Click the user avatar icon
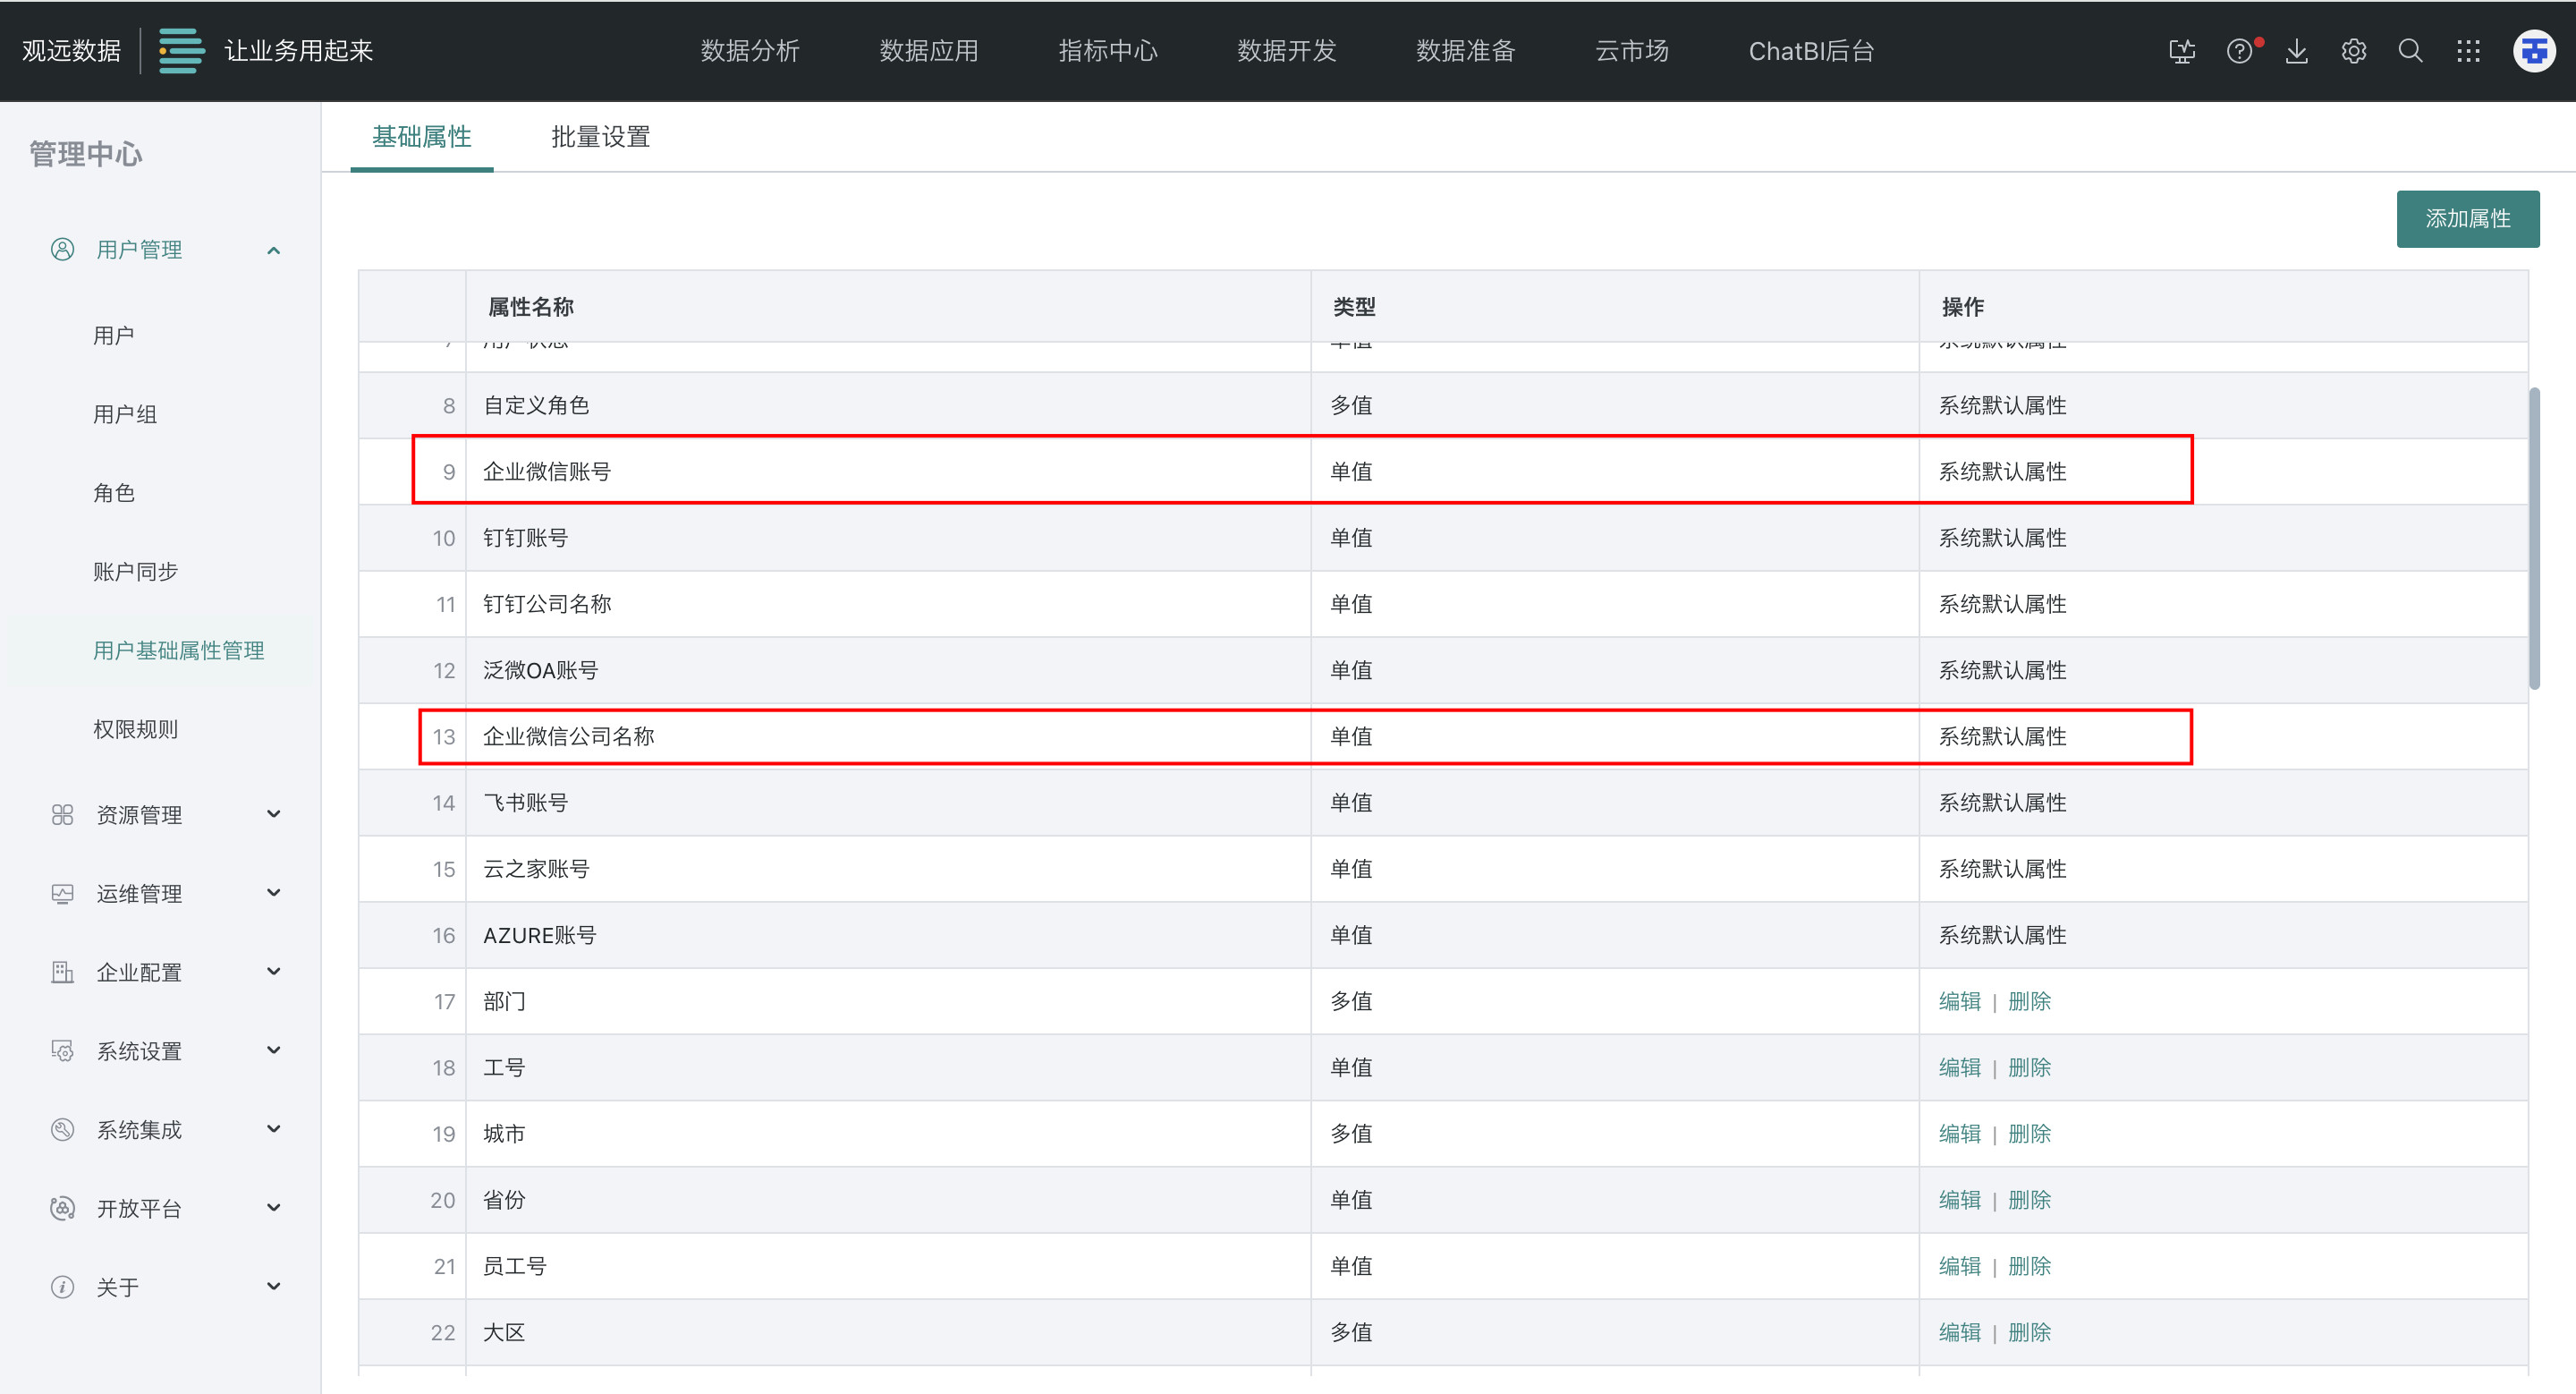2576x1394 pixels. click(2534, 51)
